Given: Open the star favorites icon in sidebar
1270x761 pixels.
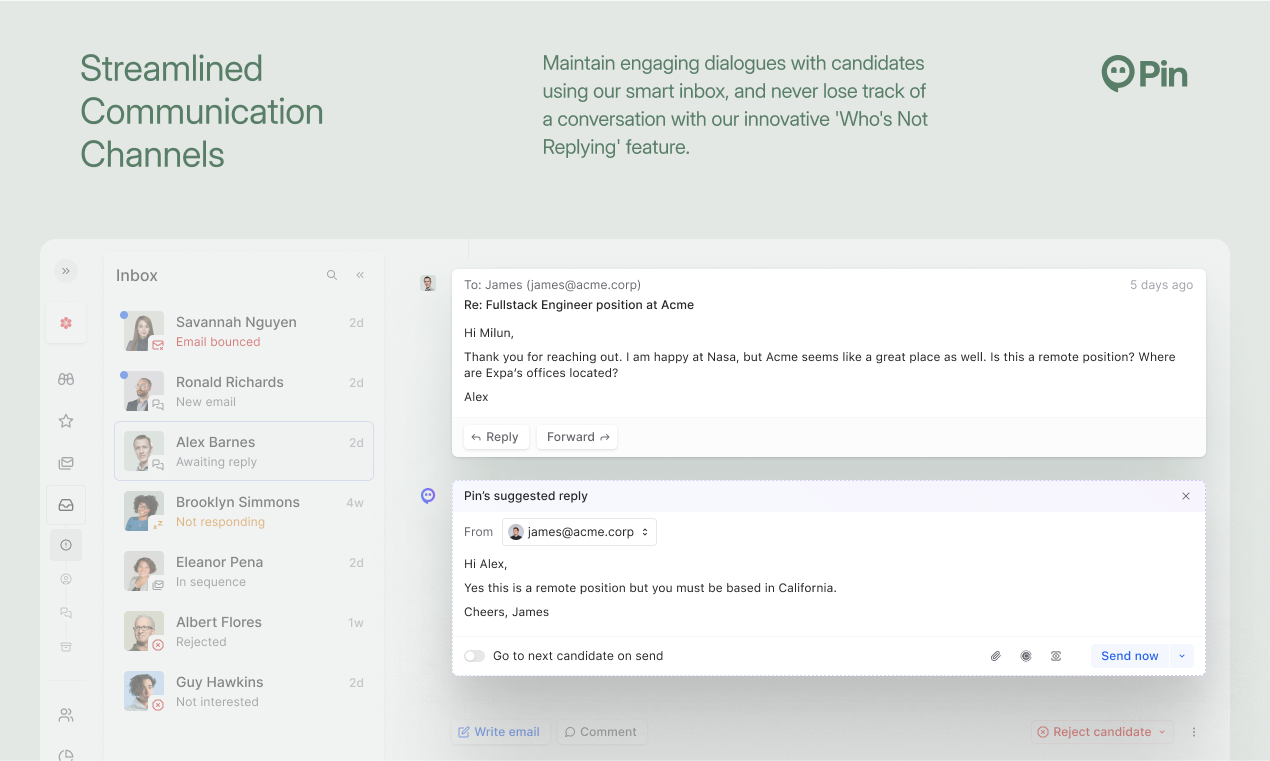Looking at the screenshot, I should point(66,421).
